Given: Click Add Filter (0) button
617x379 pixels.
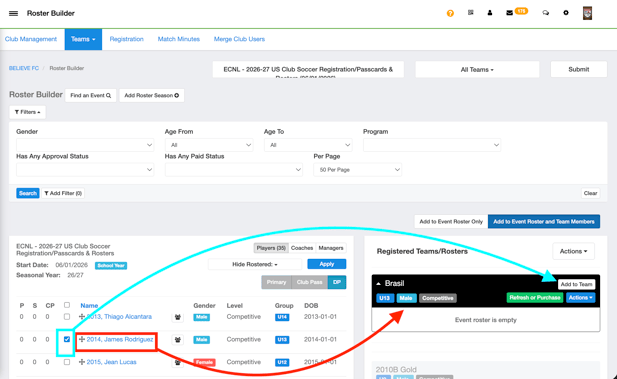Looking at the screenshot, I should (x=63, y=193).
